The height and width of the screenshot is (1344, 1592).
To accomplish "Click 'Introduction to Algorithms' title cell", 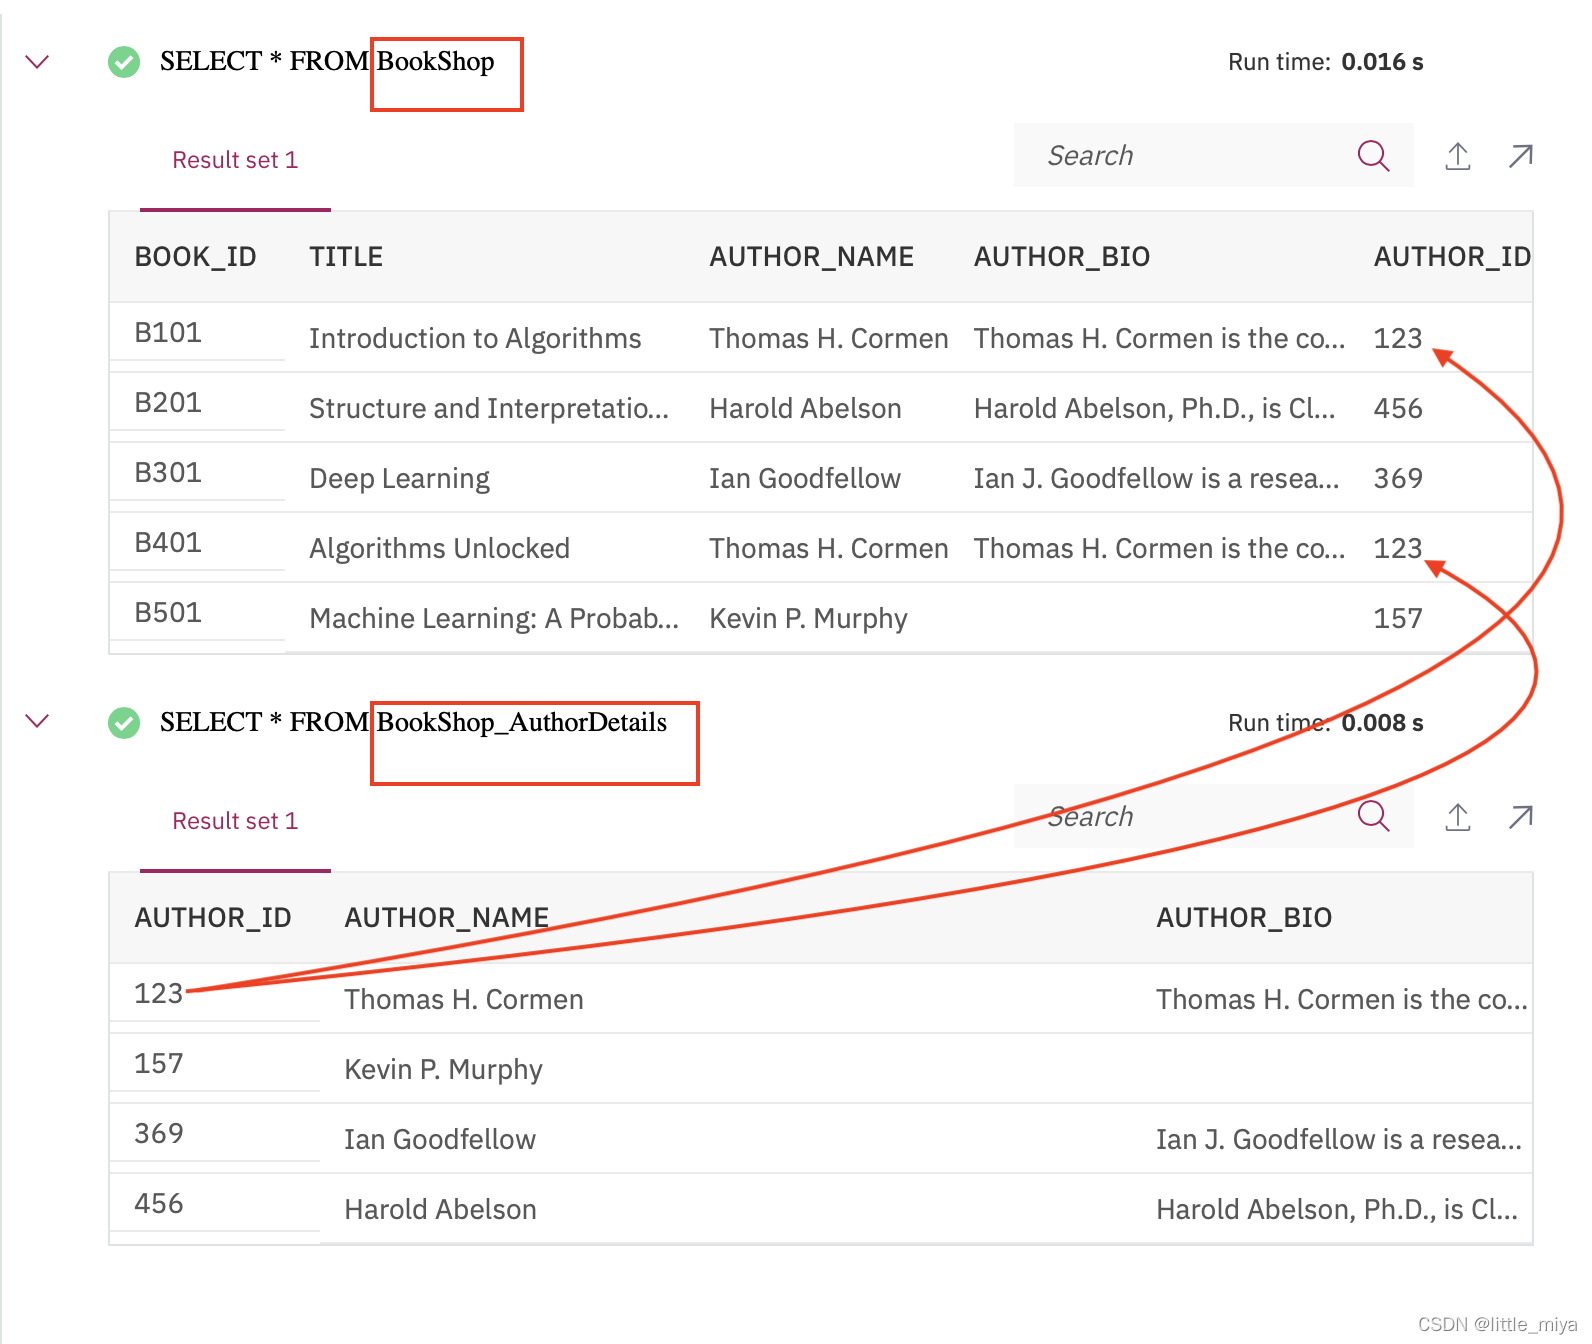I will point(475,339).
